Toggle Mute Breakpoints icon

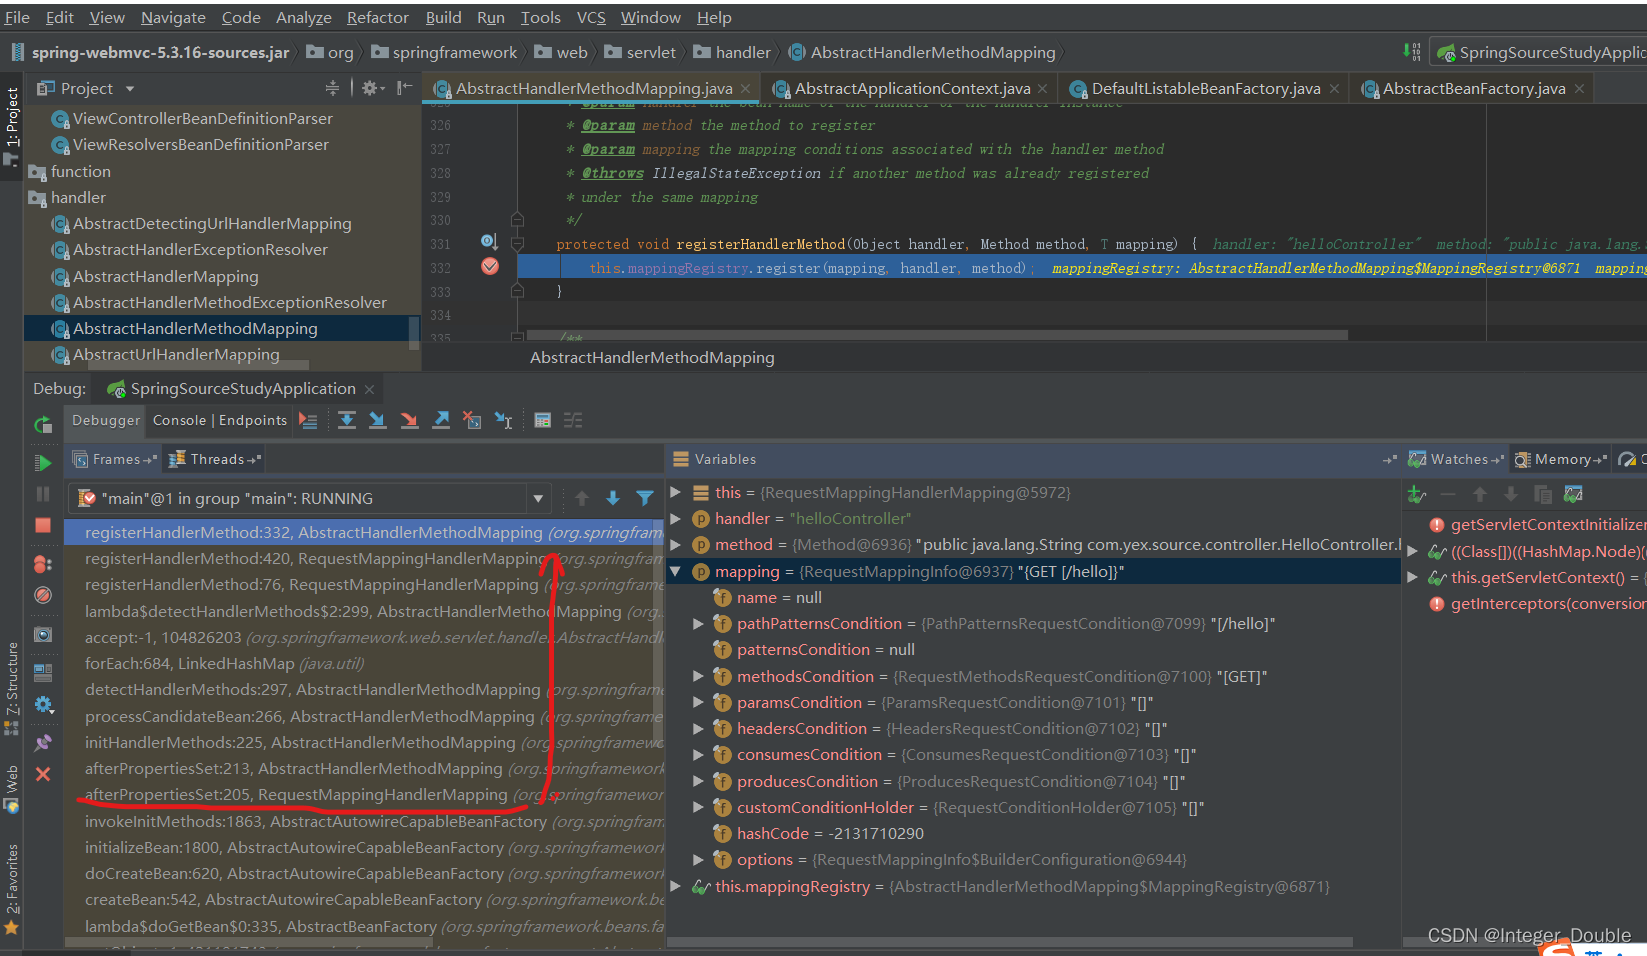pyautogui.click(x=43, y=595)
